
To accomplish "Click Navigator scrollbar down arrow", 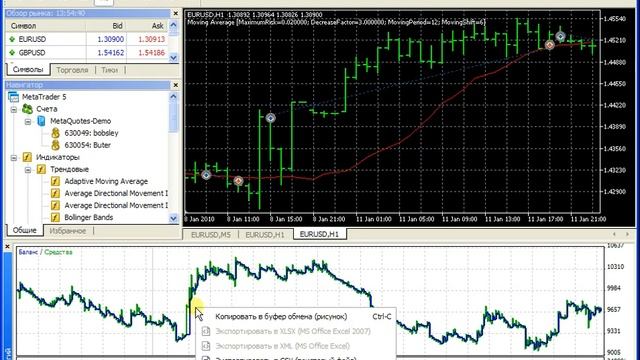I will (173, 218).
